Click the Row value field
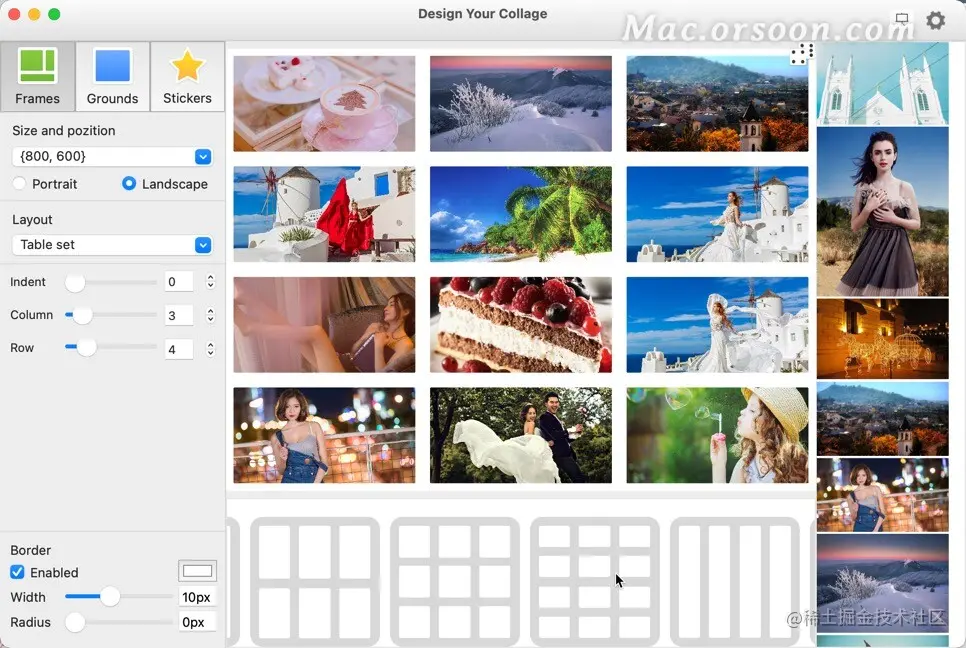The width and height of the screenshot is (966, 648). pyautogui.click(x=179, y=349)
